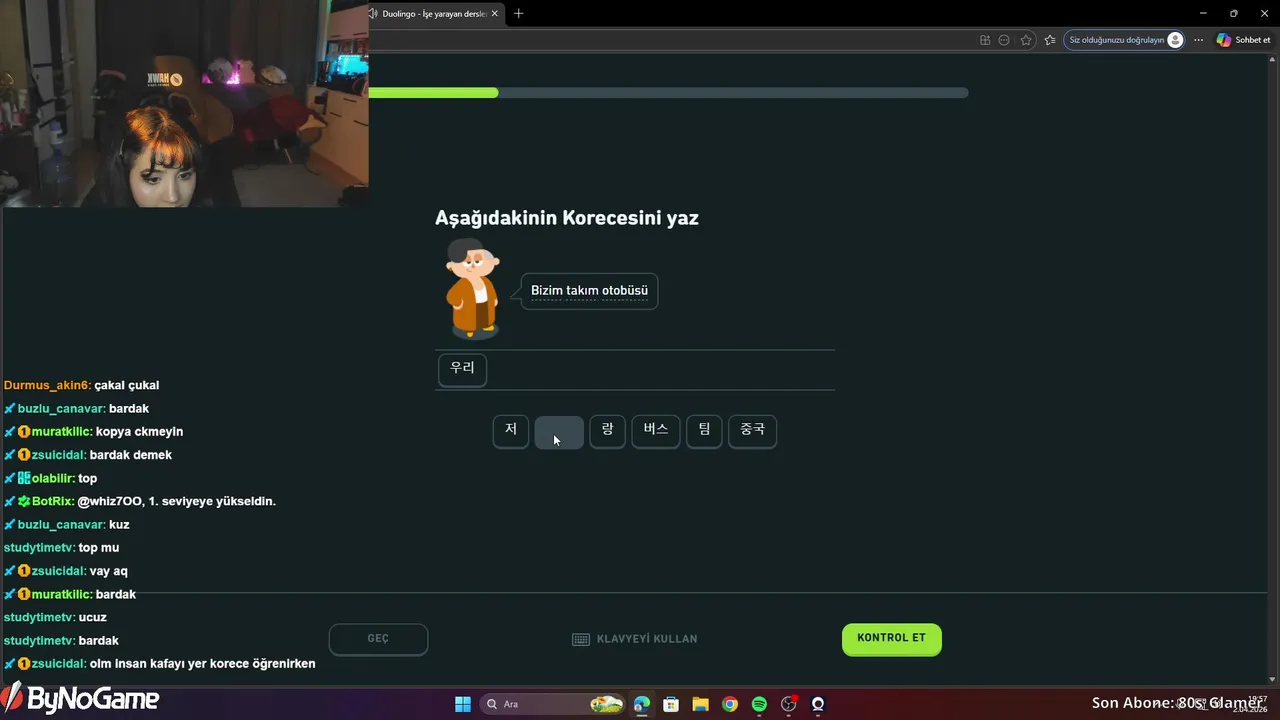Click the browser extensions/apps icon in address bar
The image size is (1280, 720).
pyautogui.click(x=985, y=40)
